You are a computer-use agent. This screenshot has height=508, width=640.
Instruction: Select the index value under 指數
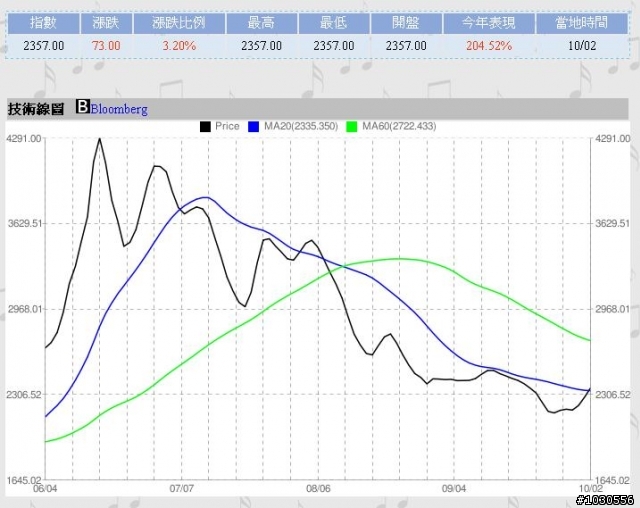pos(44,46)
